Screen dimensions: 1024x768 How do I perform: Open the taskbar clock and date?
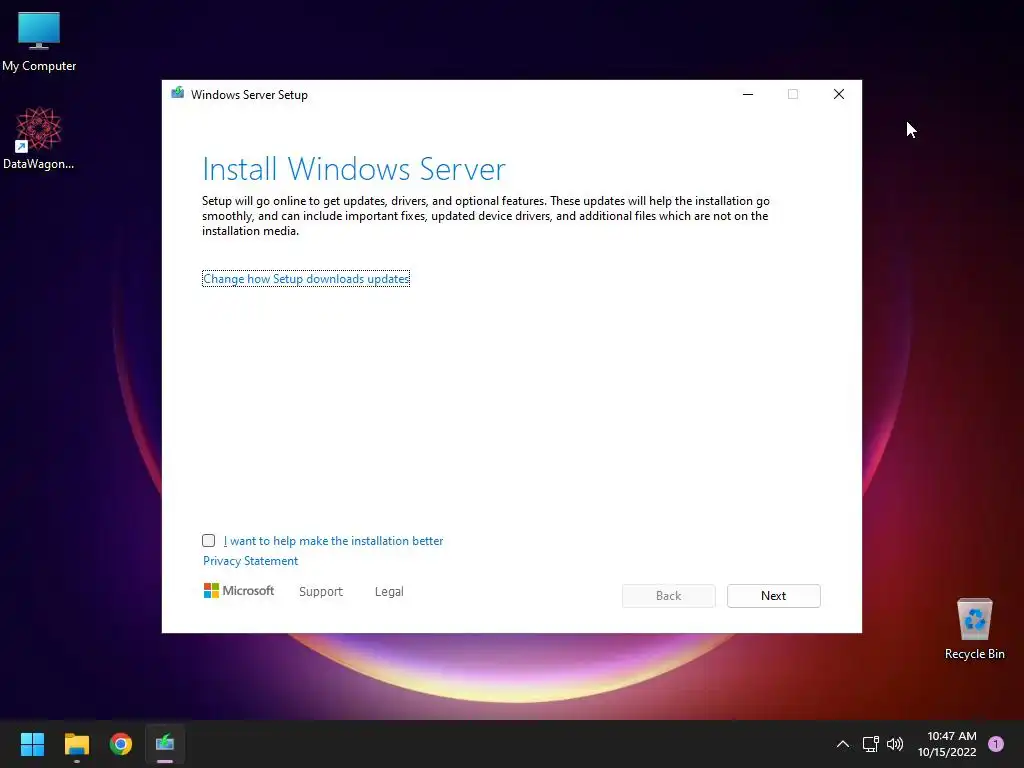point(948,744)
